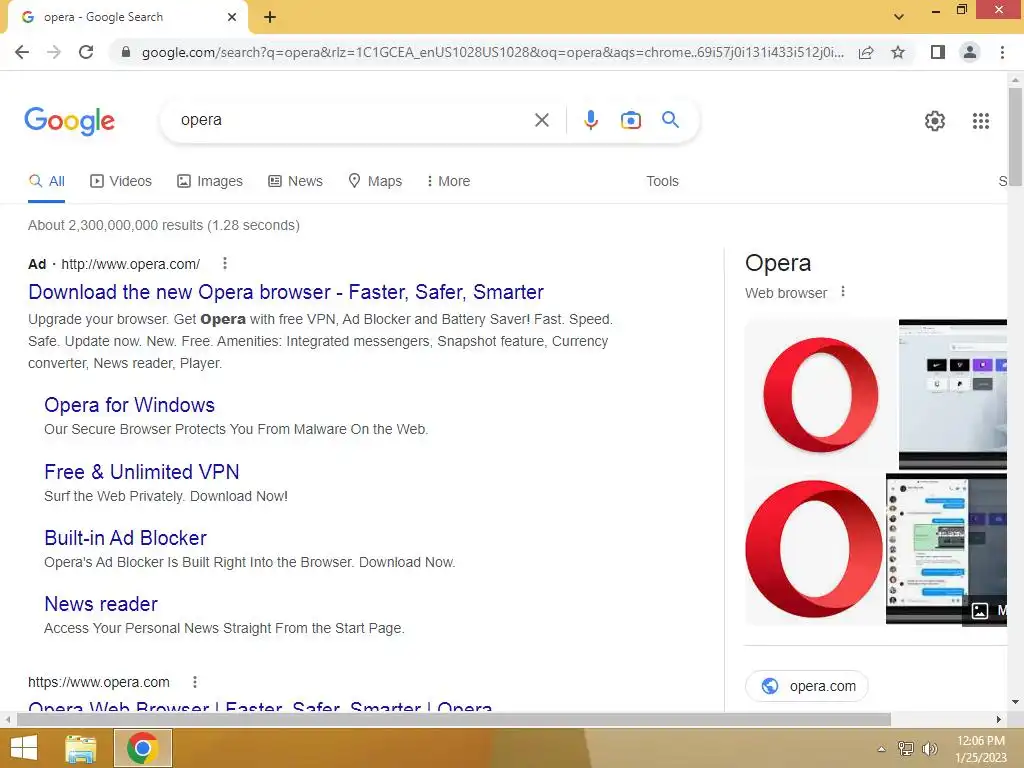
Task: Start a voice search with microphone
Action: pos(590,120)
